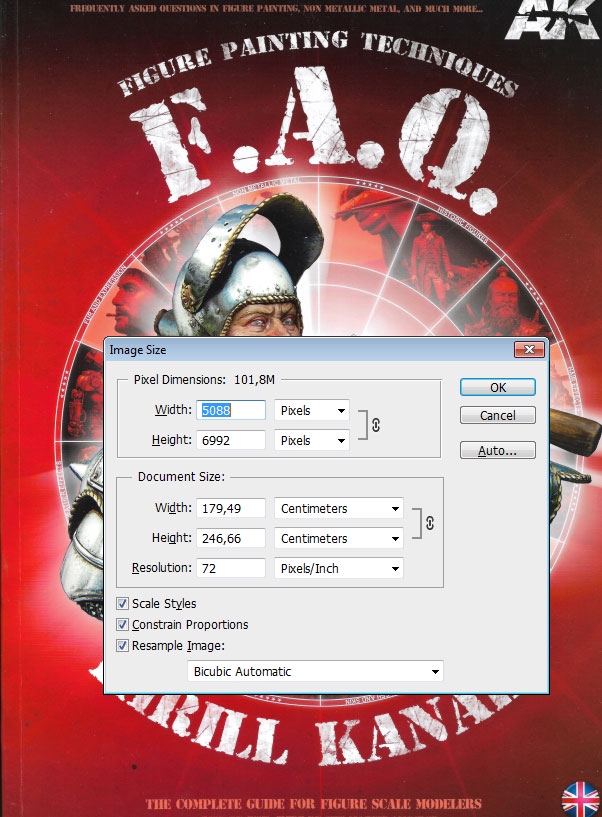Image resolution: width=602 pixels, height=817 pixels.
Task: Uncheck the Scale Styles checkbox
Action: (122, 603)
